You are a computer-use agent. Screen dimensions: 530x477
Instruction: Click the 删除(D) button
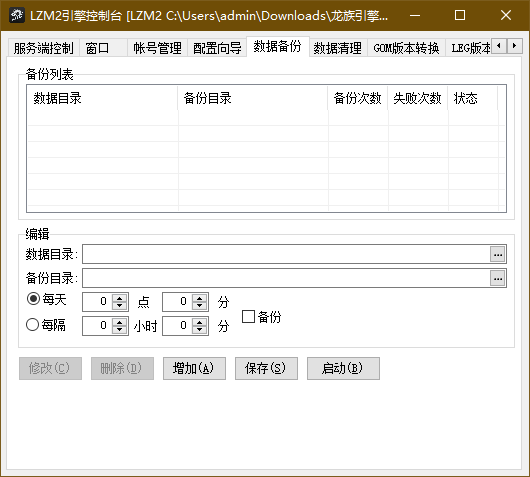tap(122, 368)
